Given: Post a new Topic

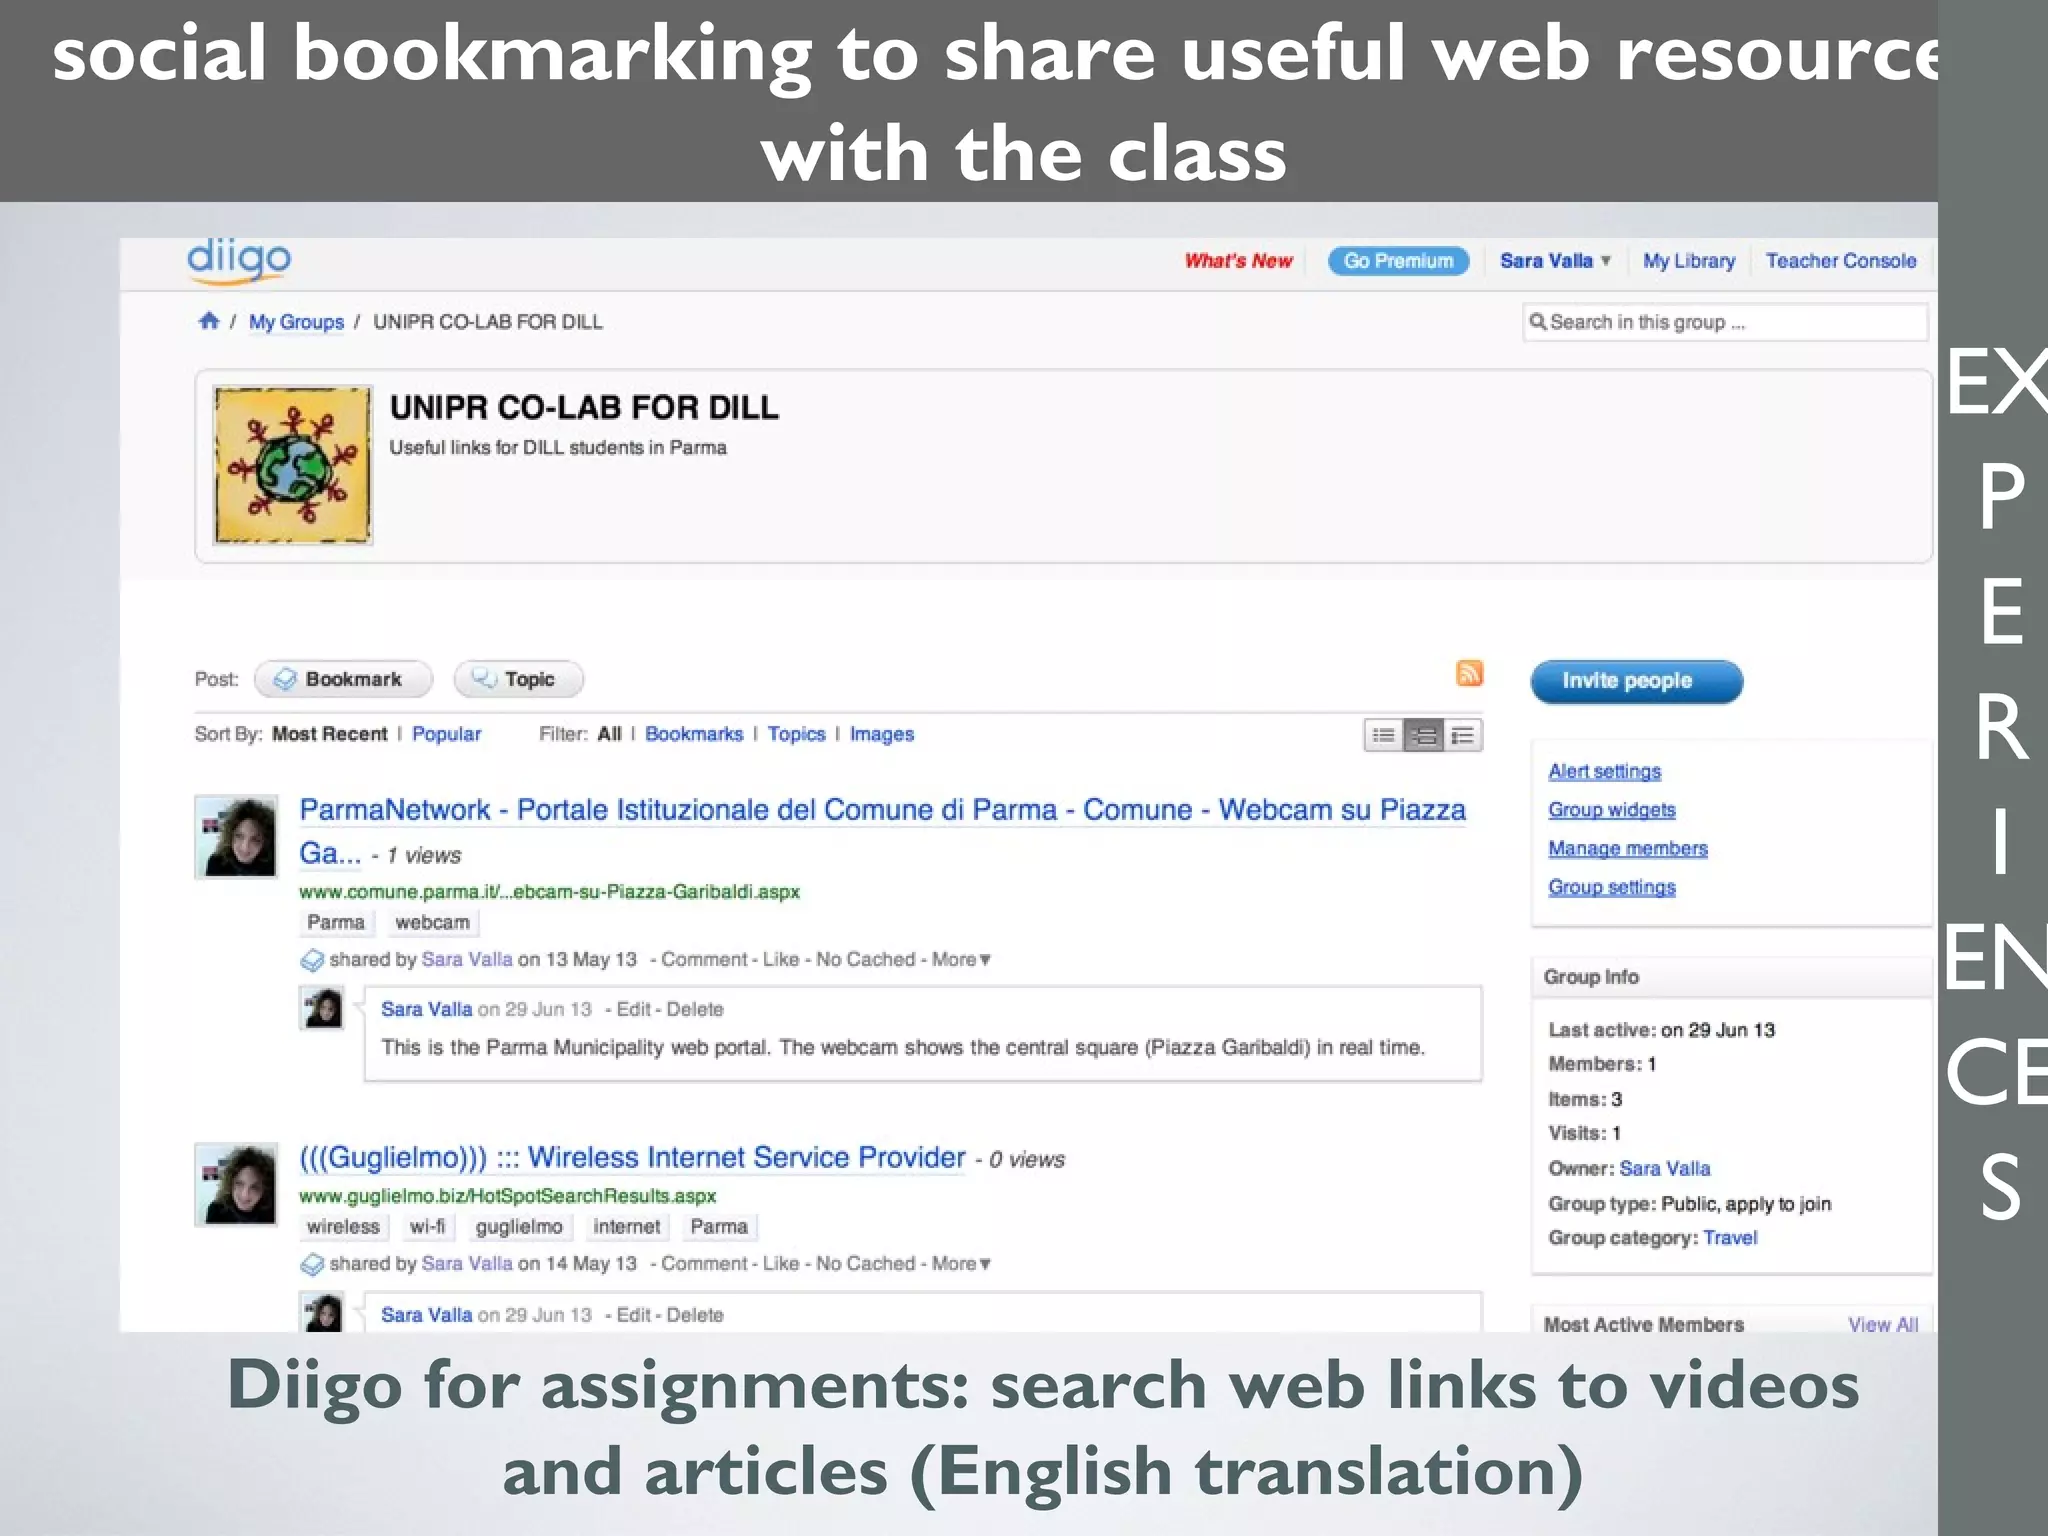Looking at the screenshot, I should (x=518, y=679).
